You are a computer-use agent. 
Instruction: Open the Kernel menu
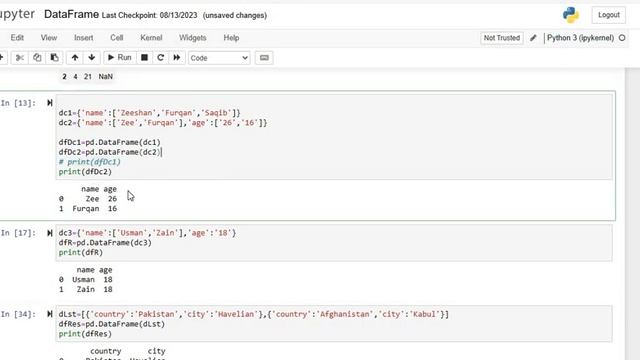[151, 38]
